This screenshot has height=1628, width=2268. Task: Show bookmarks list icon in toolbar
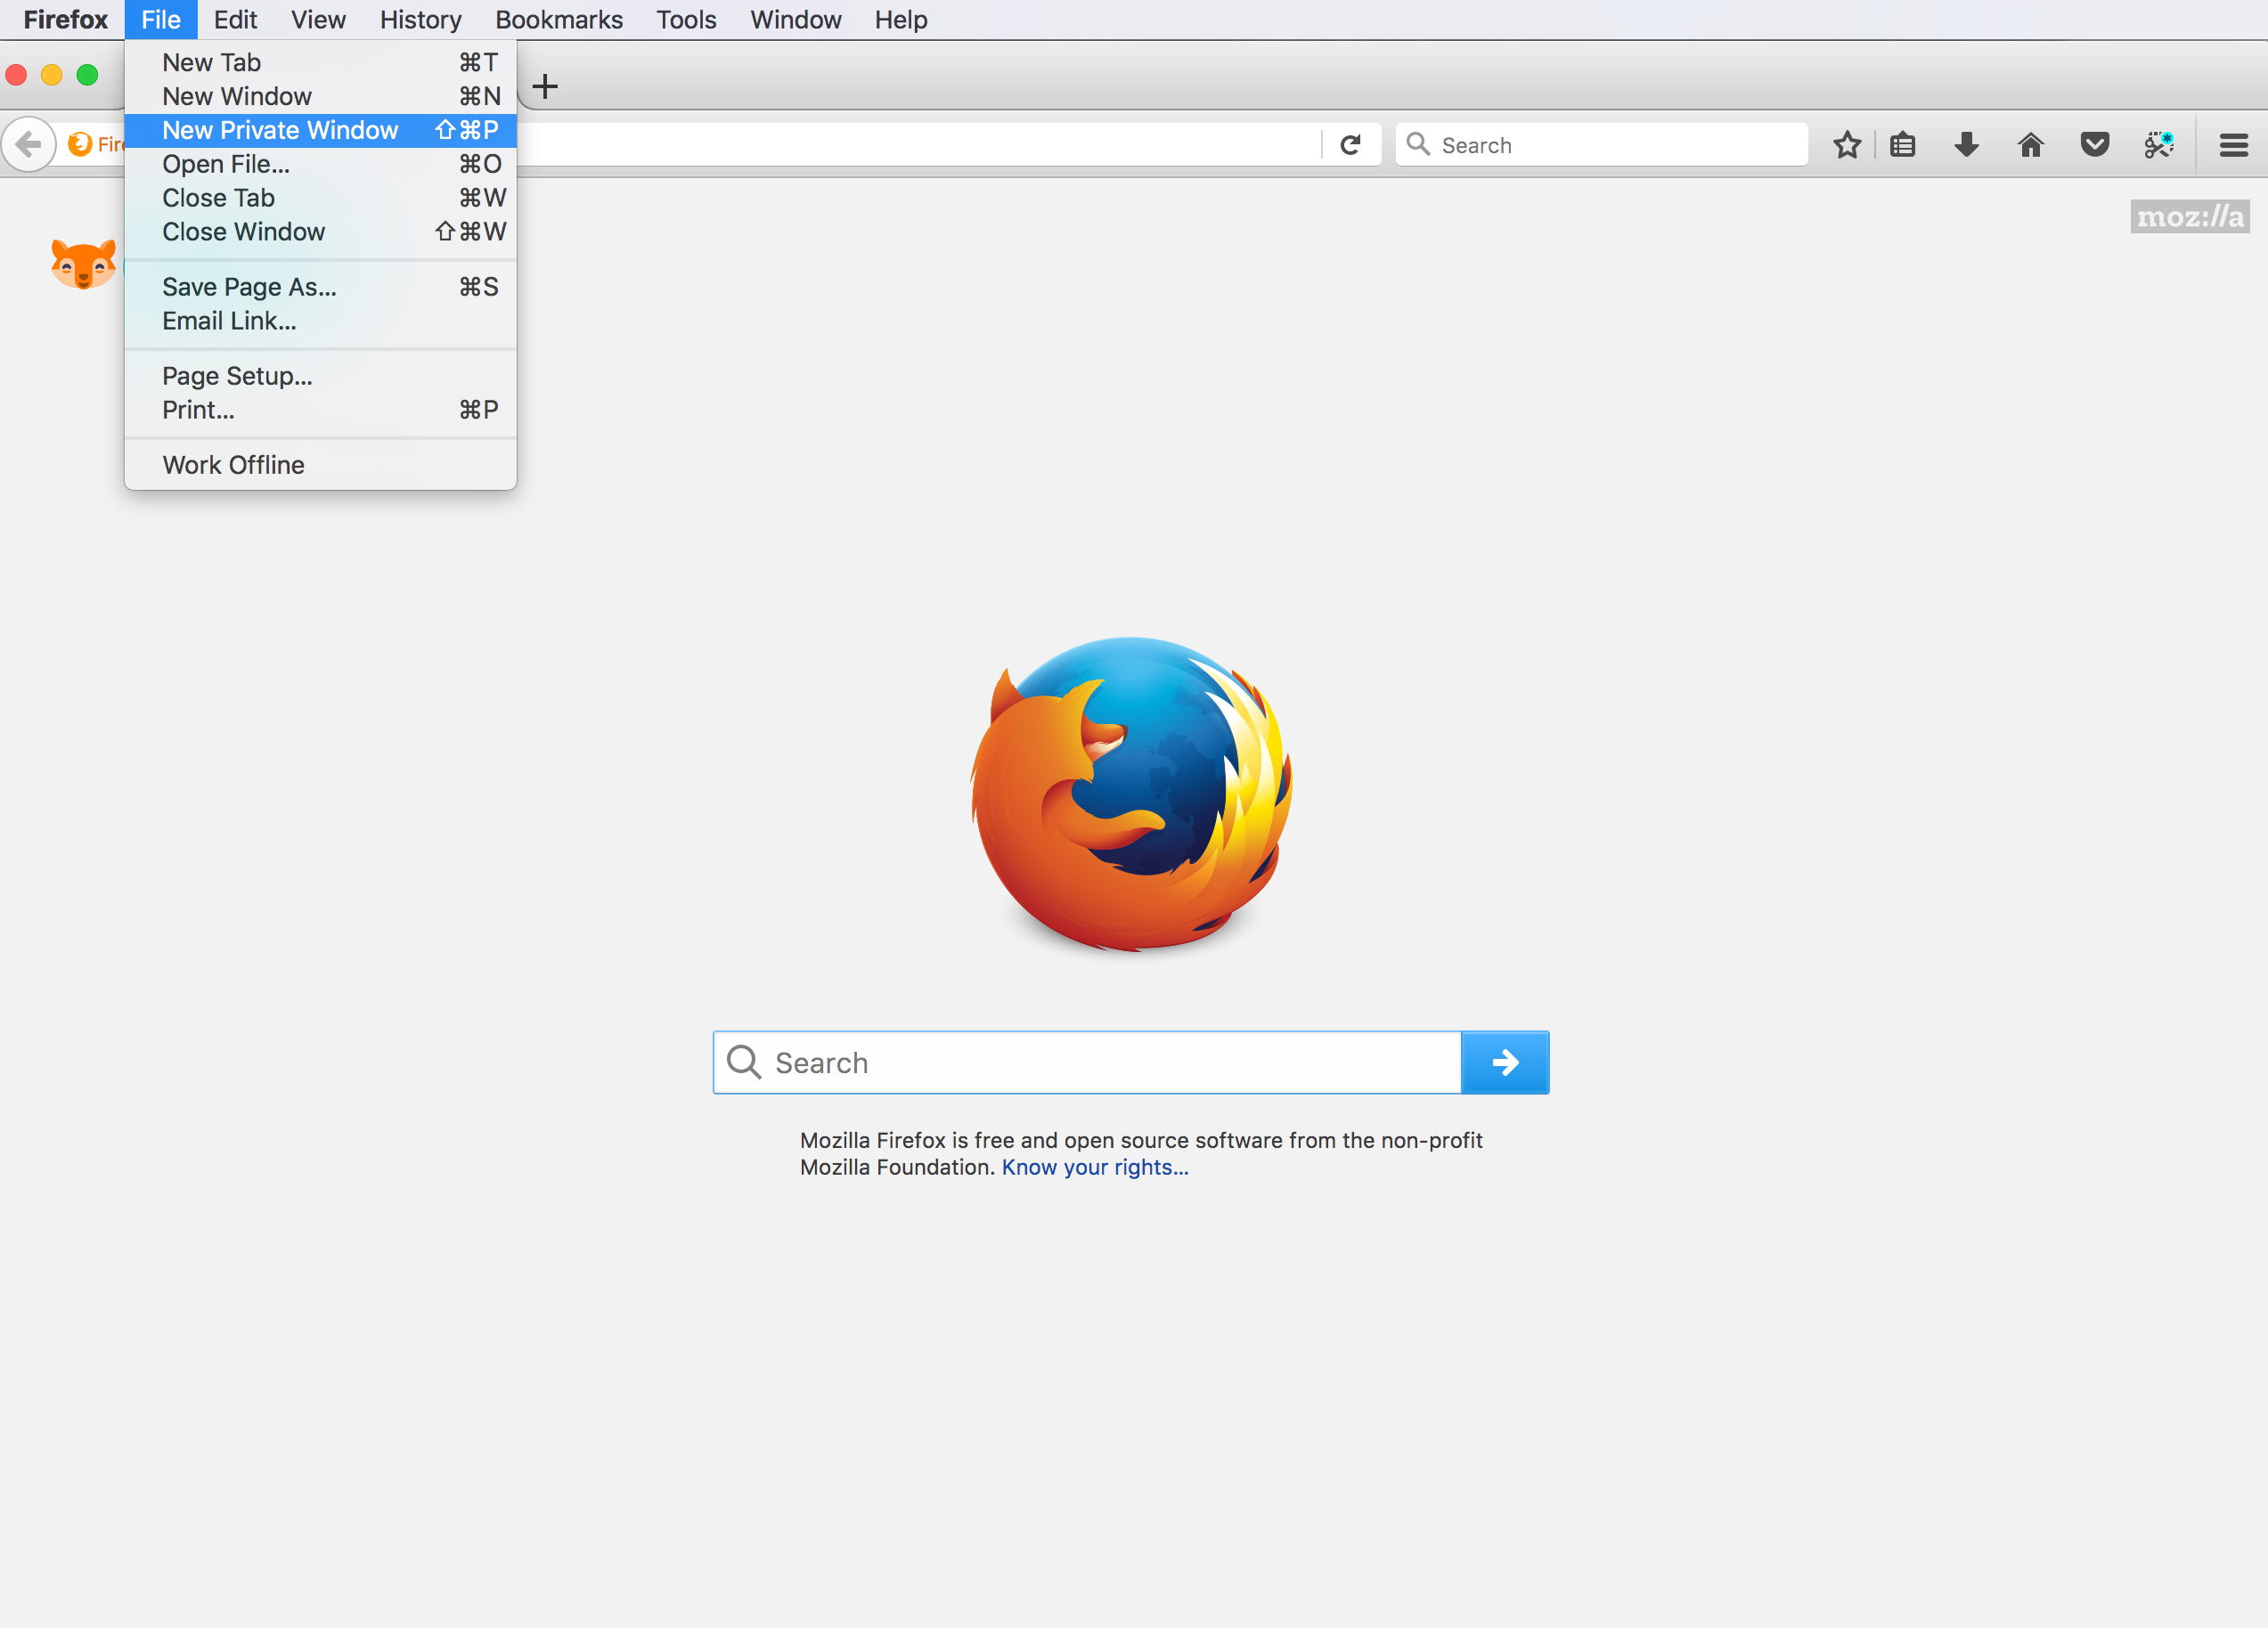pos(1902,145)
